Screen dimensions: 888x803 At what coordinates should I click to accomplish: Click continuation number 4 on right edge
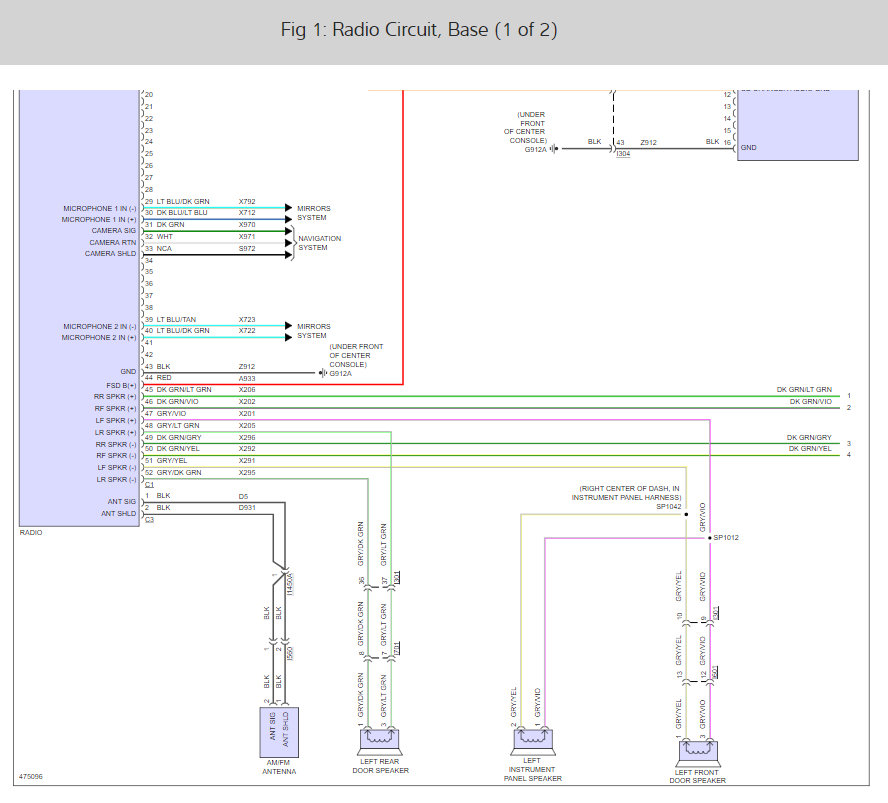(x=848, y=455)
